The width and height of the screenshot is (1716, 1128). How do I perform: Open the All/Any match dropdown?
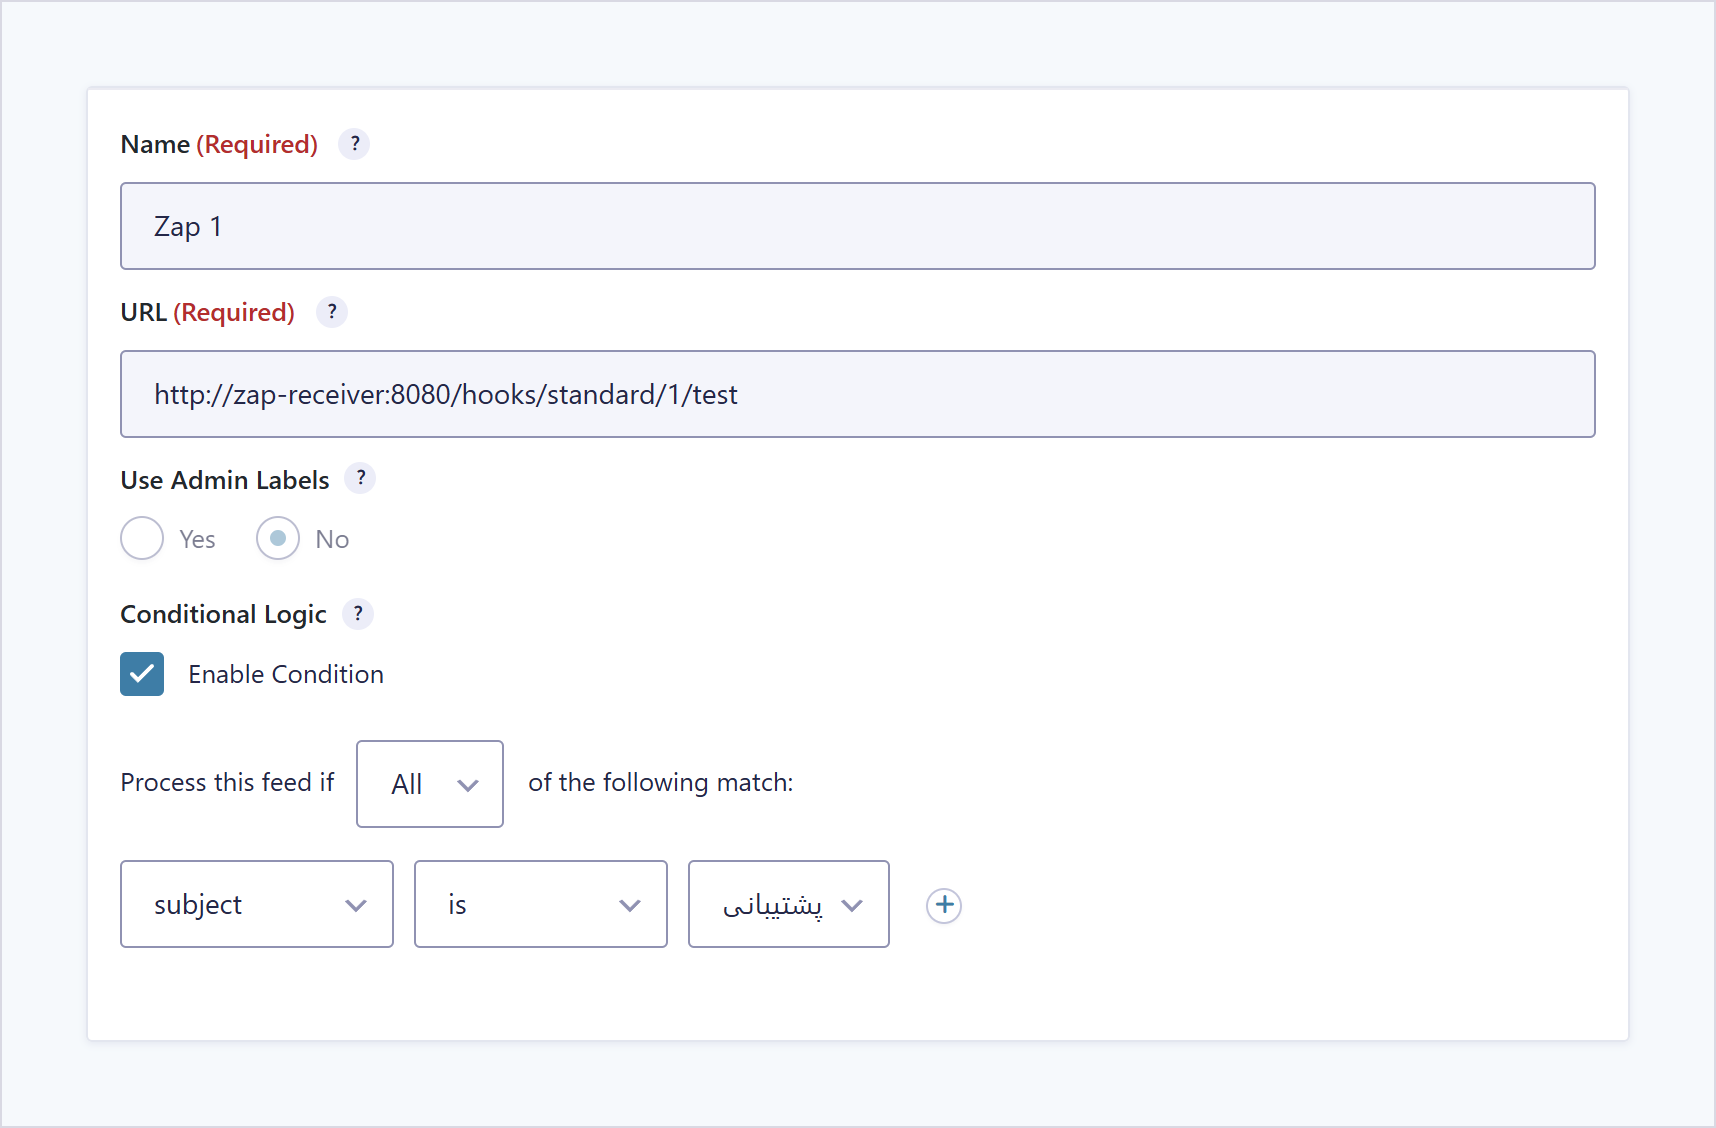coord(430,784)
